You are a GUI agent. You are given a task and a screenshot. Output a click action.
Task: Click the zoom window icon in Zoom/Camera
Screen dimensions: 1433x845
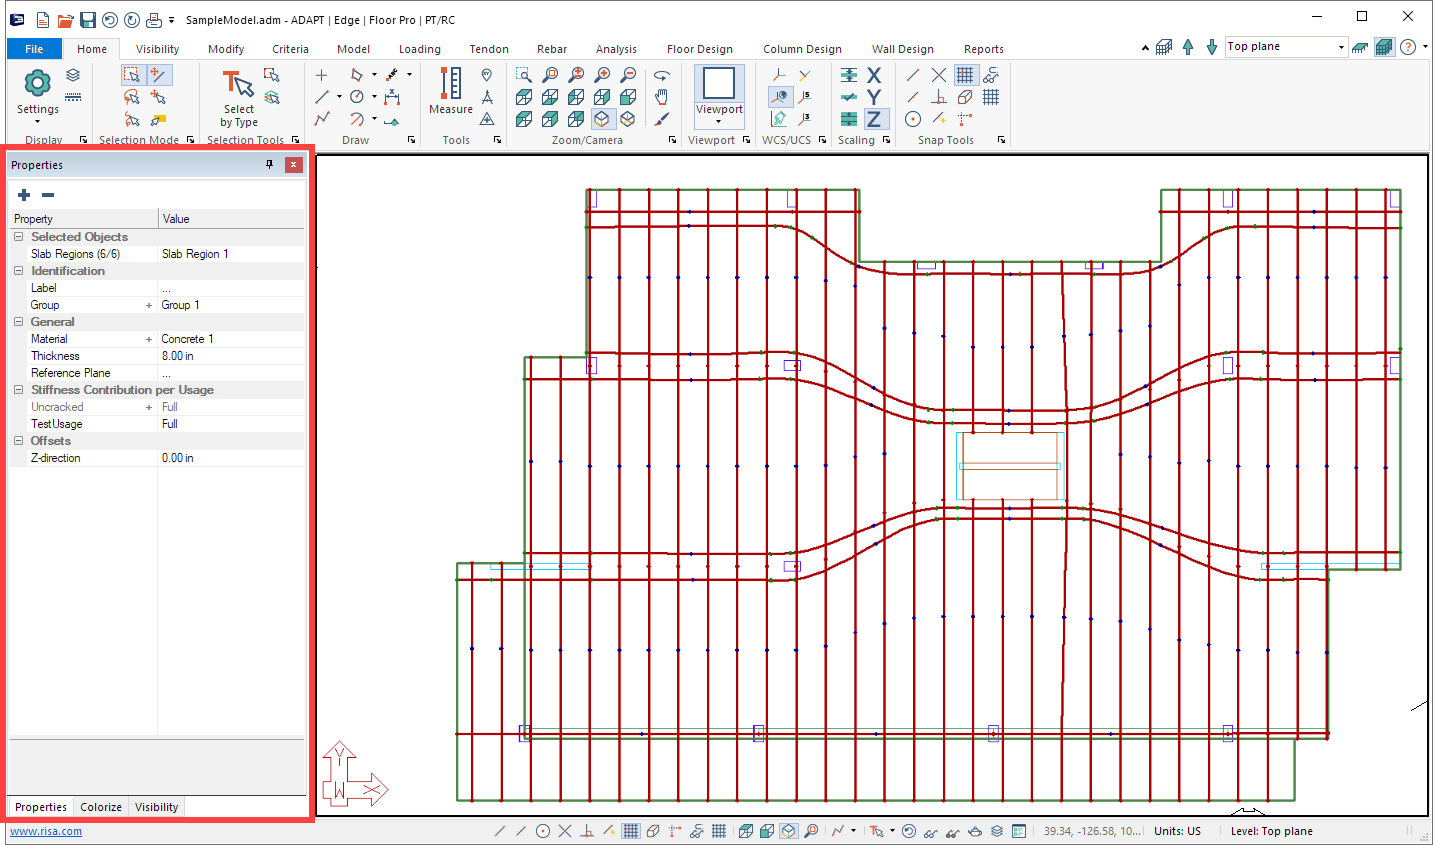(524, 75)
